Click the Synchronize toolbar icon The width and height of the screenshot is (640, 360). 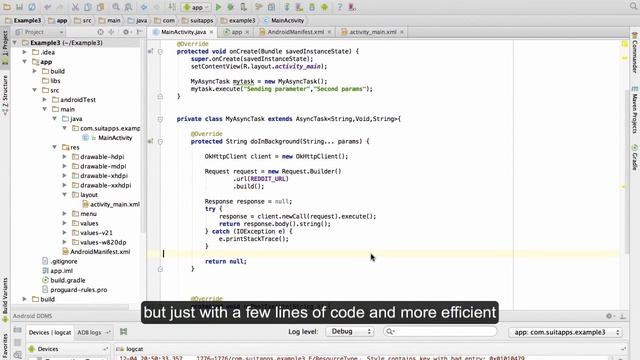(32, 7)
